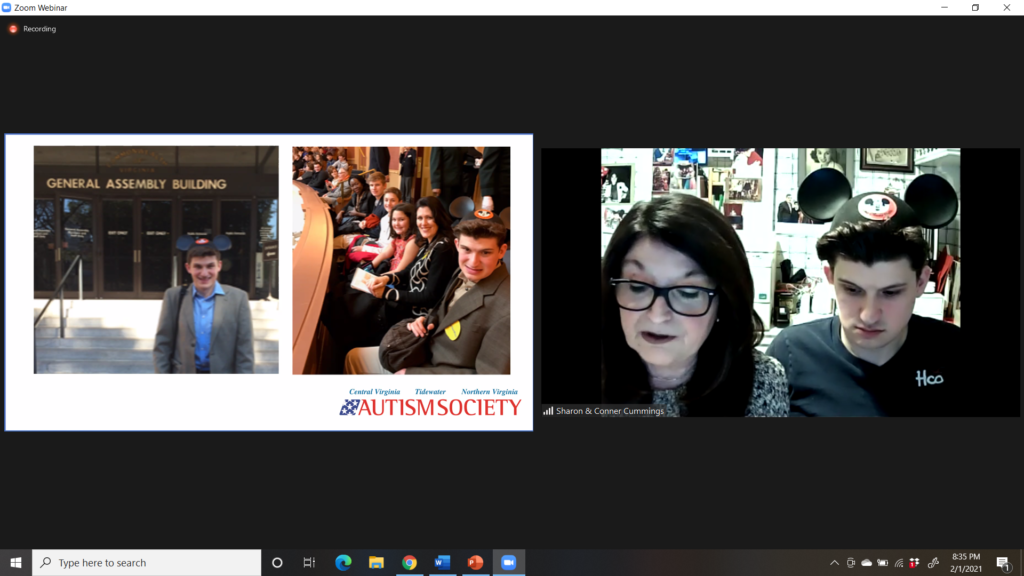Click the taskbar search box
Screen dimensions: 1024x576
pos(146,562)
